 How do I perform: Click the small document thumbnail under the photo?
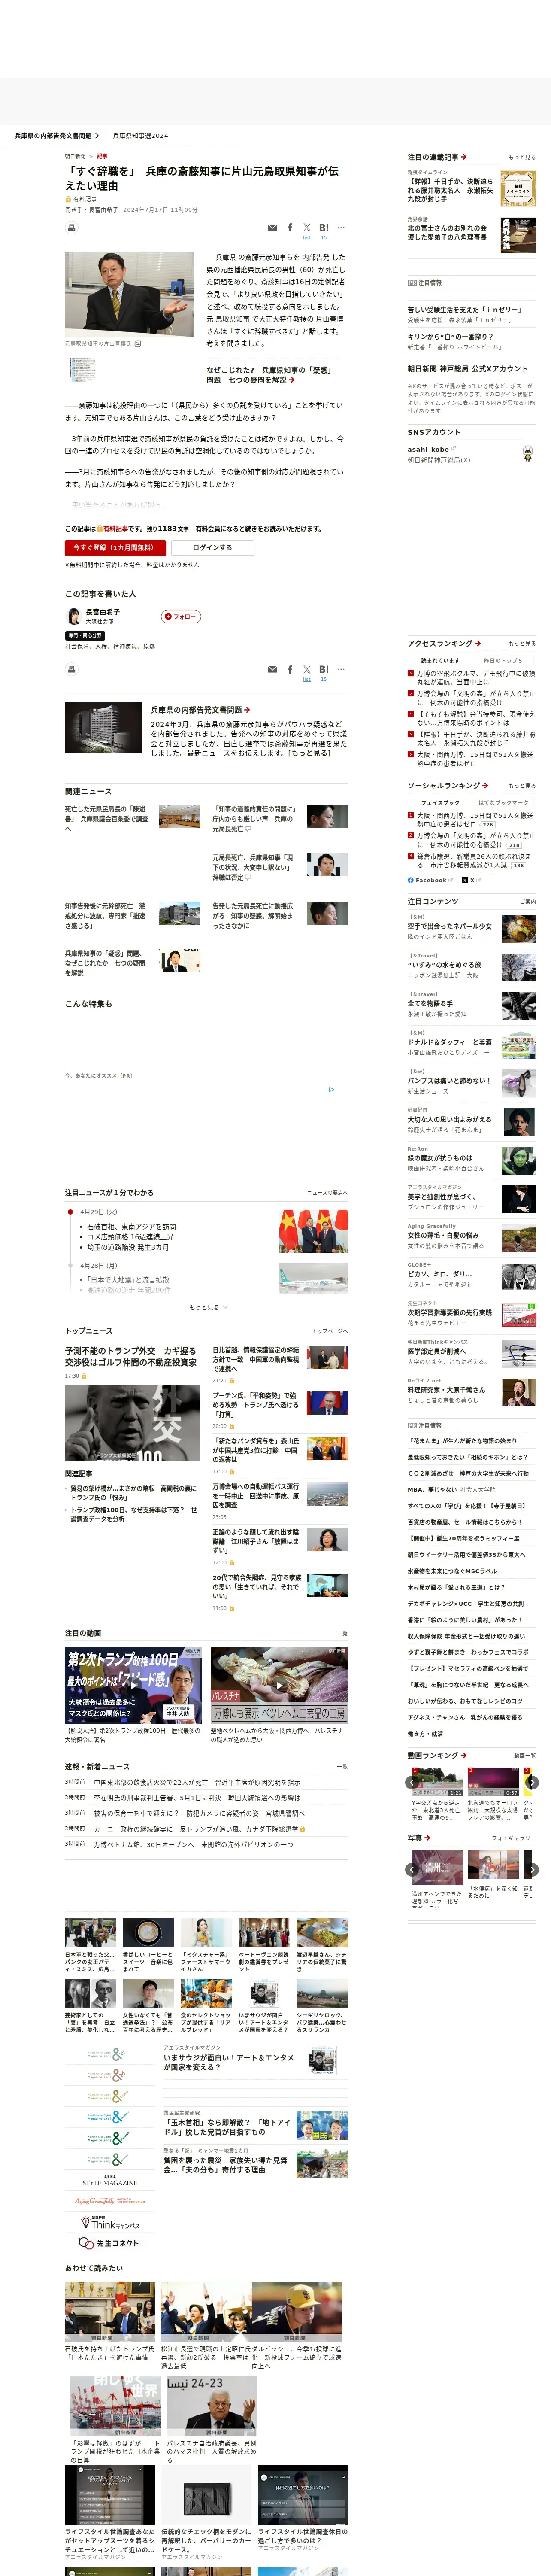pos(82,370)
